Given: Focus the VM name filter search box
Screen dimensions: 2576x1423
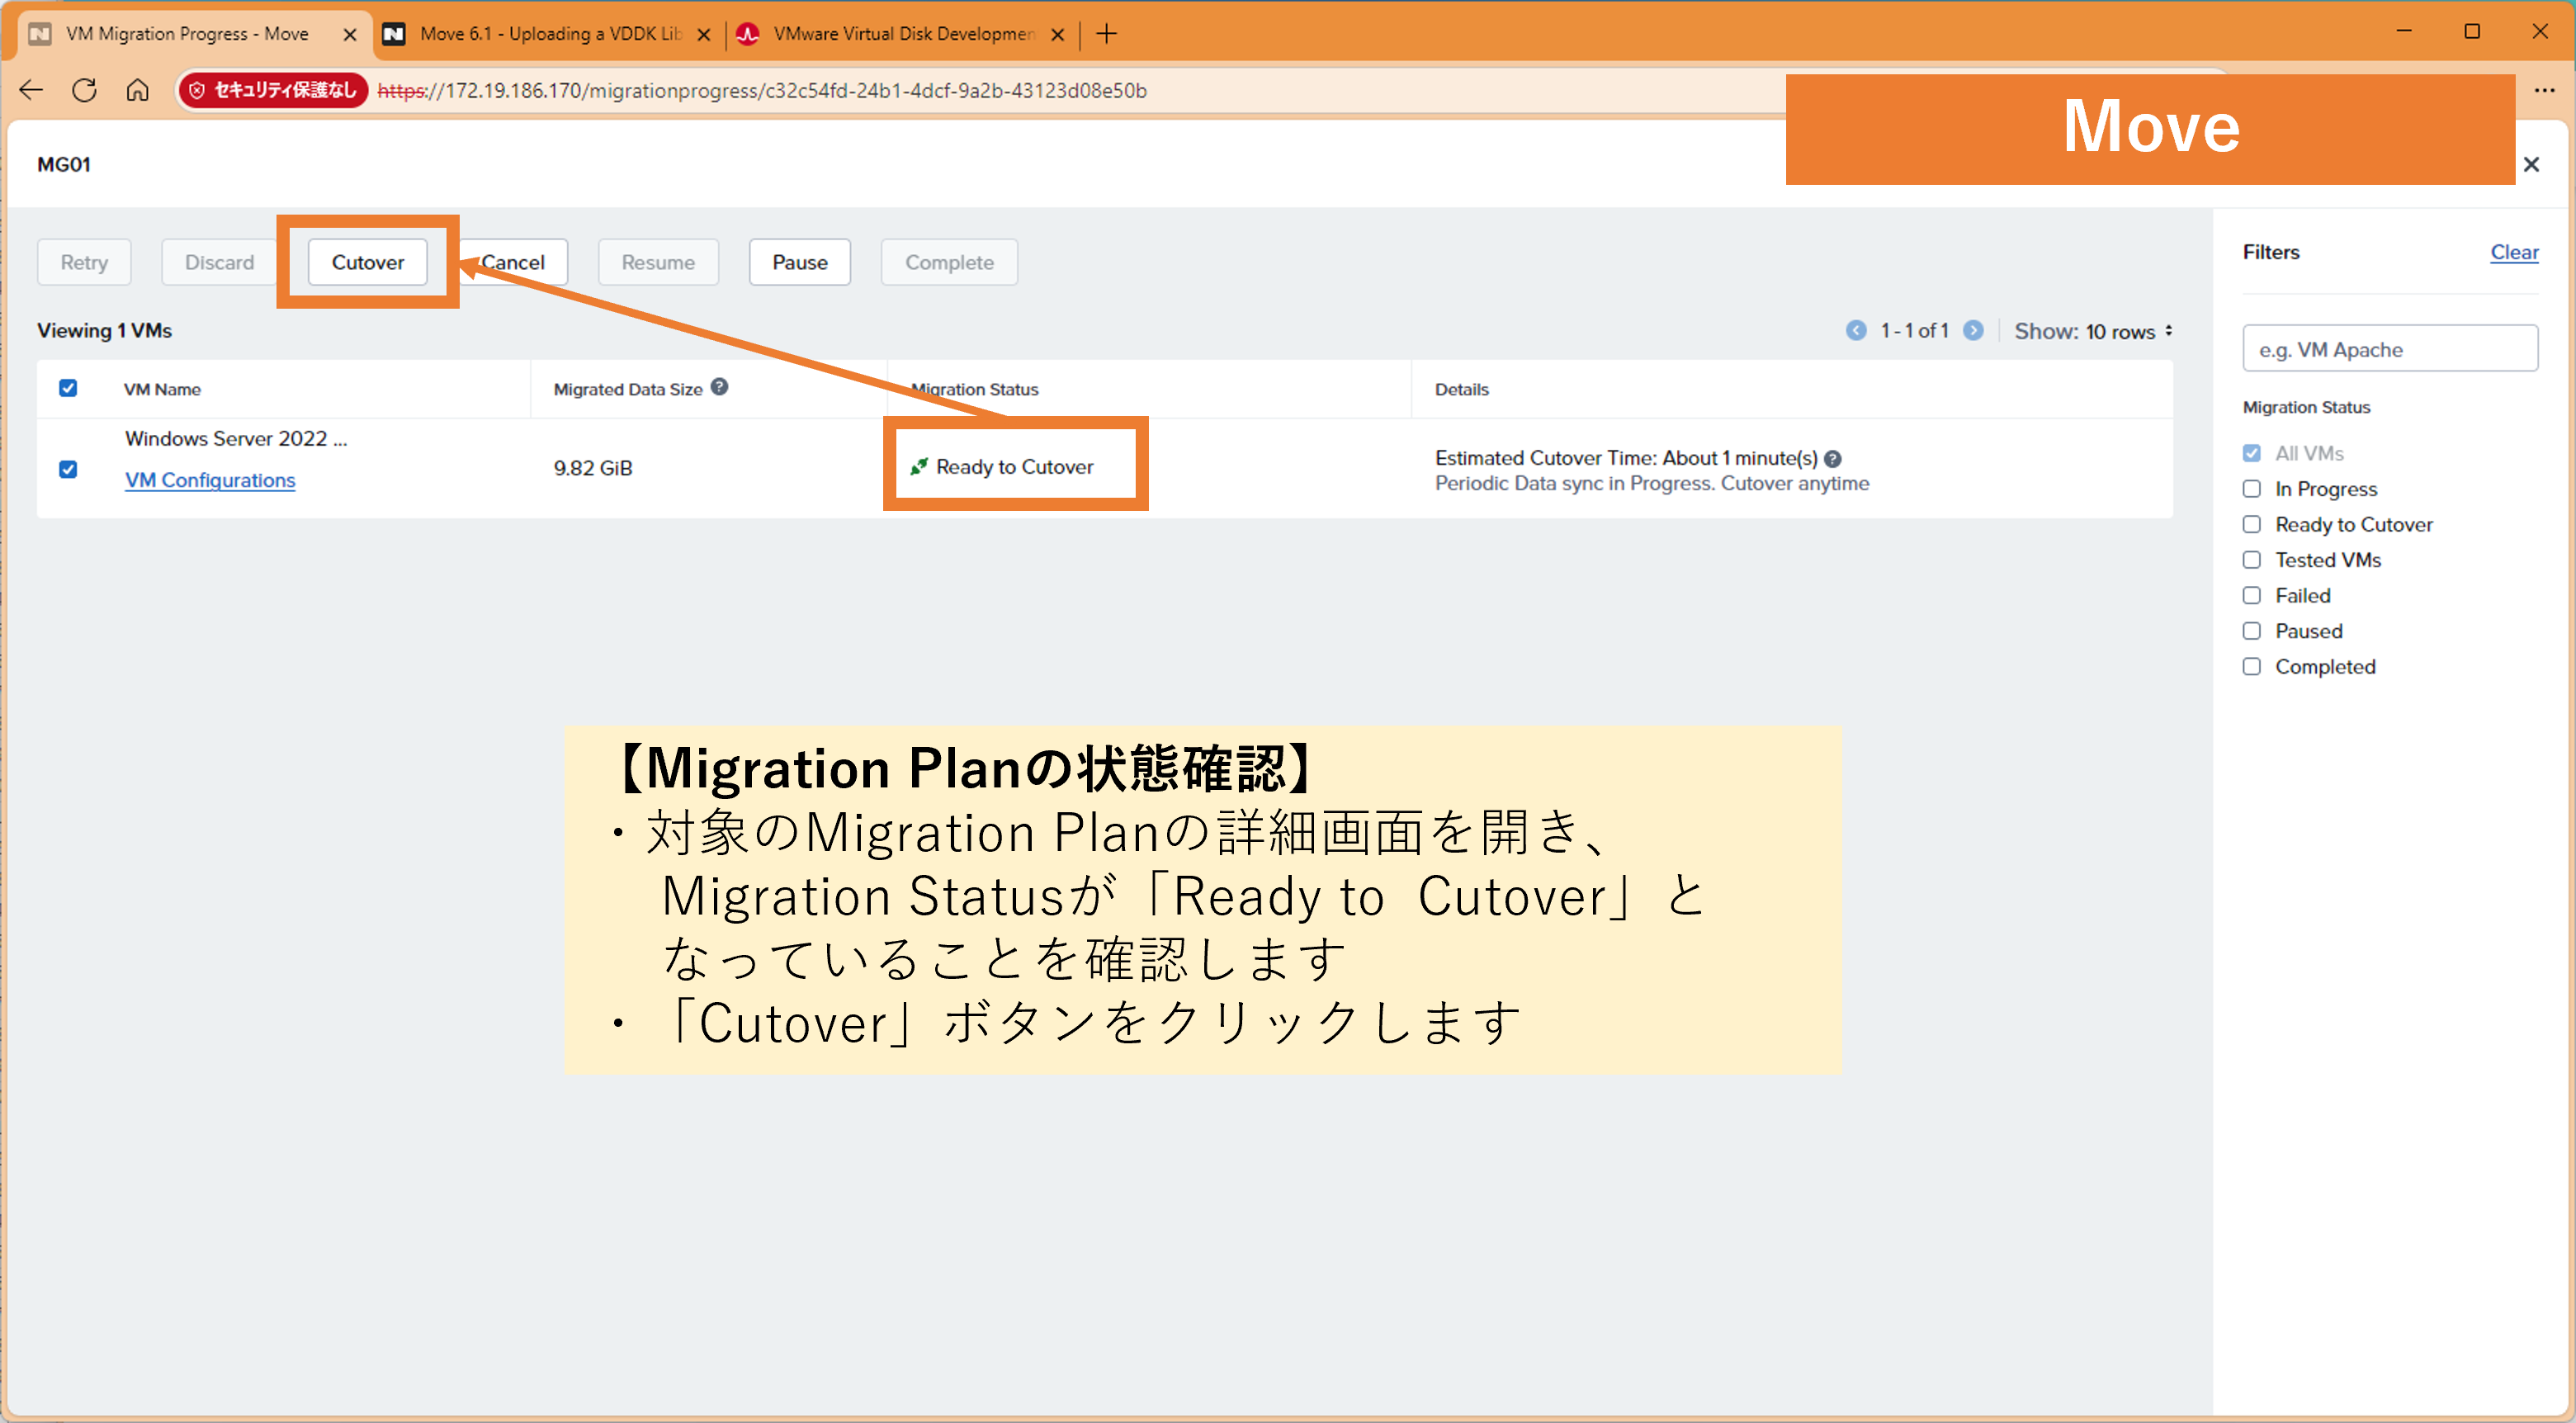Looking at the screenshot, I should 2390,349.
